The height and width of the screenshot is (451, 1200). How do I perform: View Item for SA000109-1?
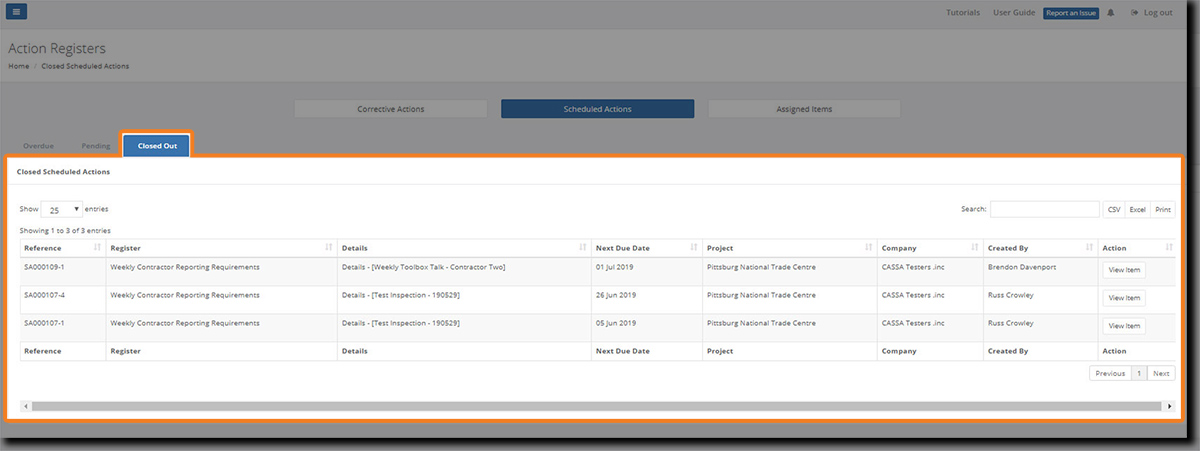pyautogui.click(x=1124, y=270)
